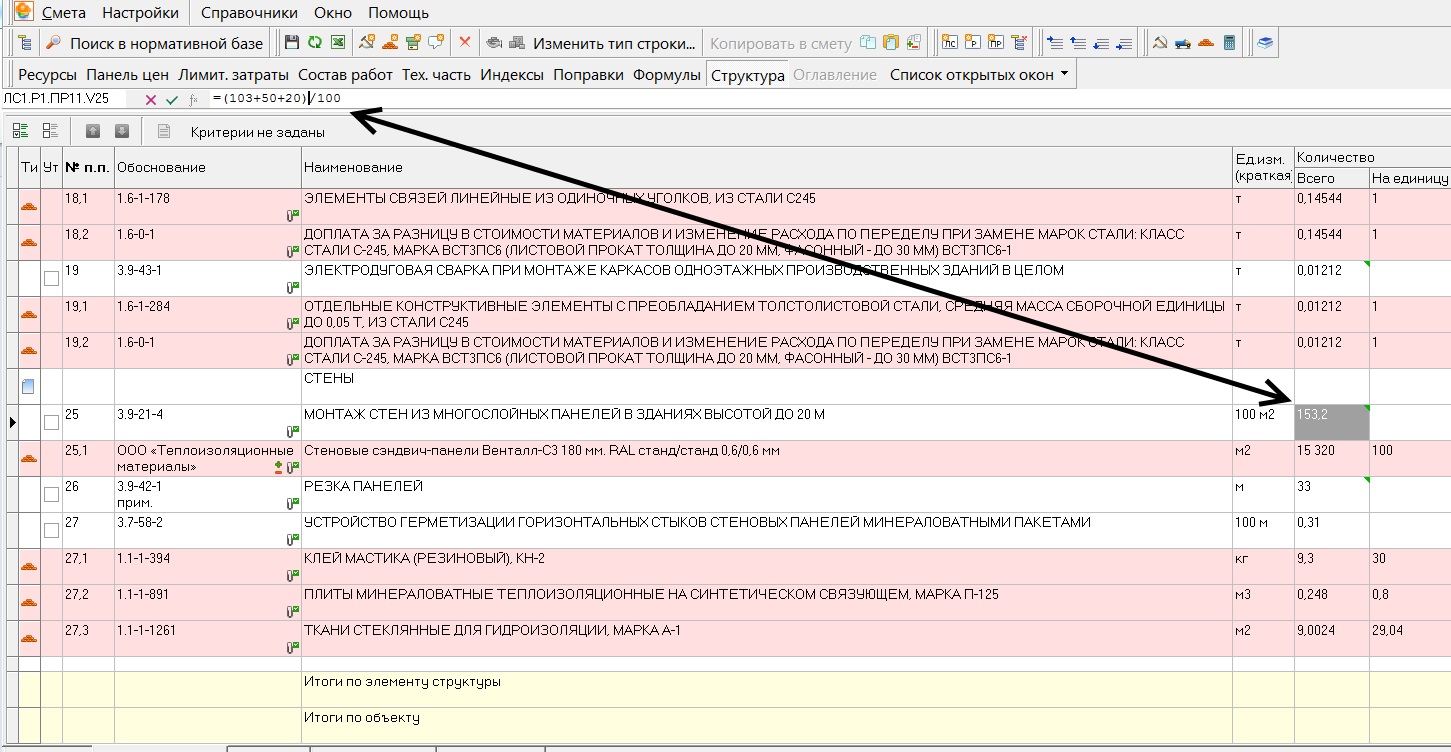Click the Обоснование column header

(207, 167)
